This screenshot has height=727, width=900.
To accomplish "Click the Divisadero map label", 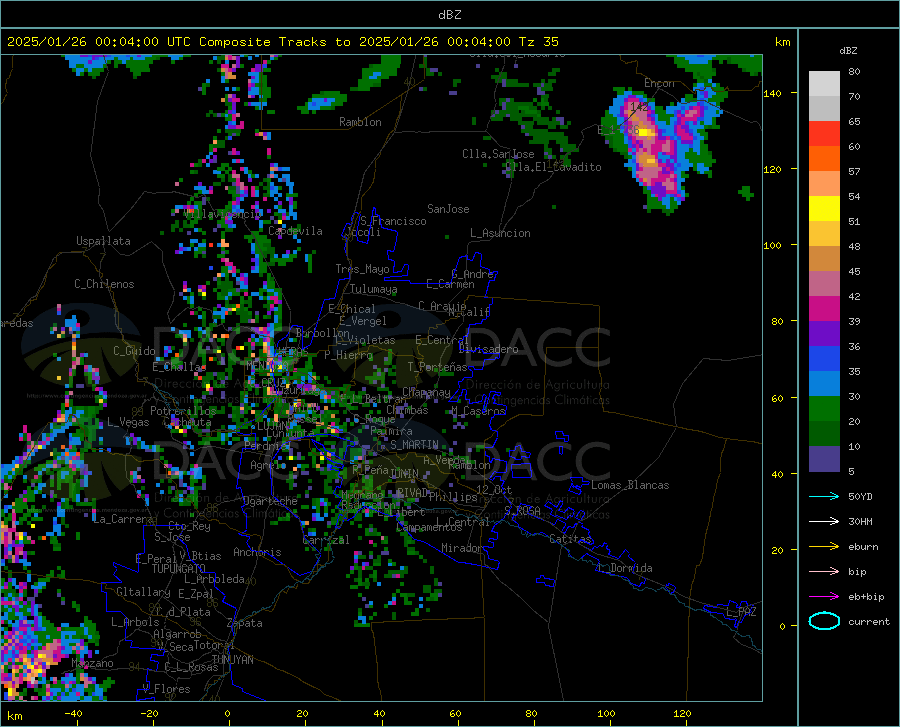I will (x=488, y=349).
